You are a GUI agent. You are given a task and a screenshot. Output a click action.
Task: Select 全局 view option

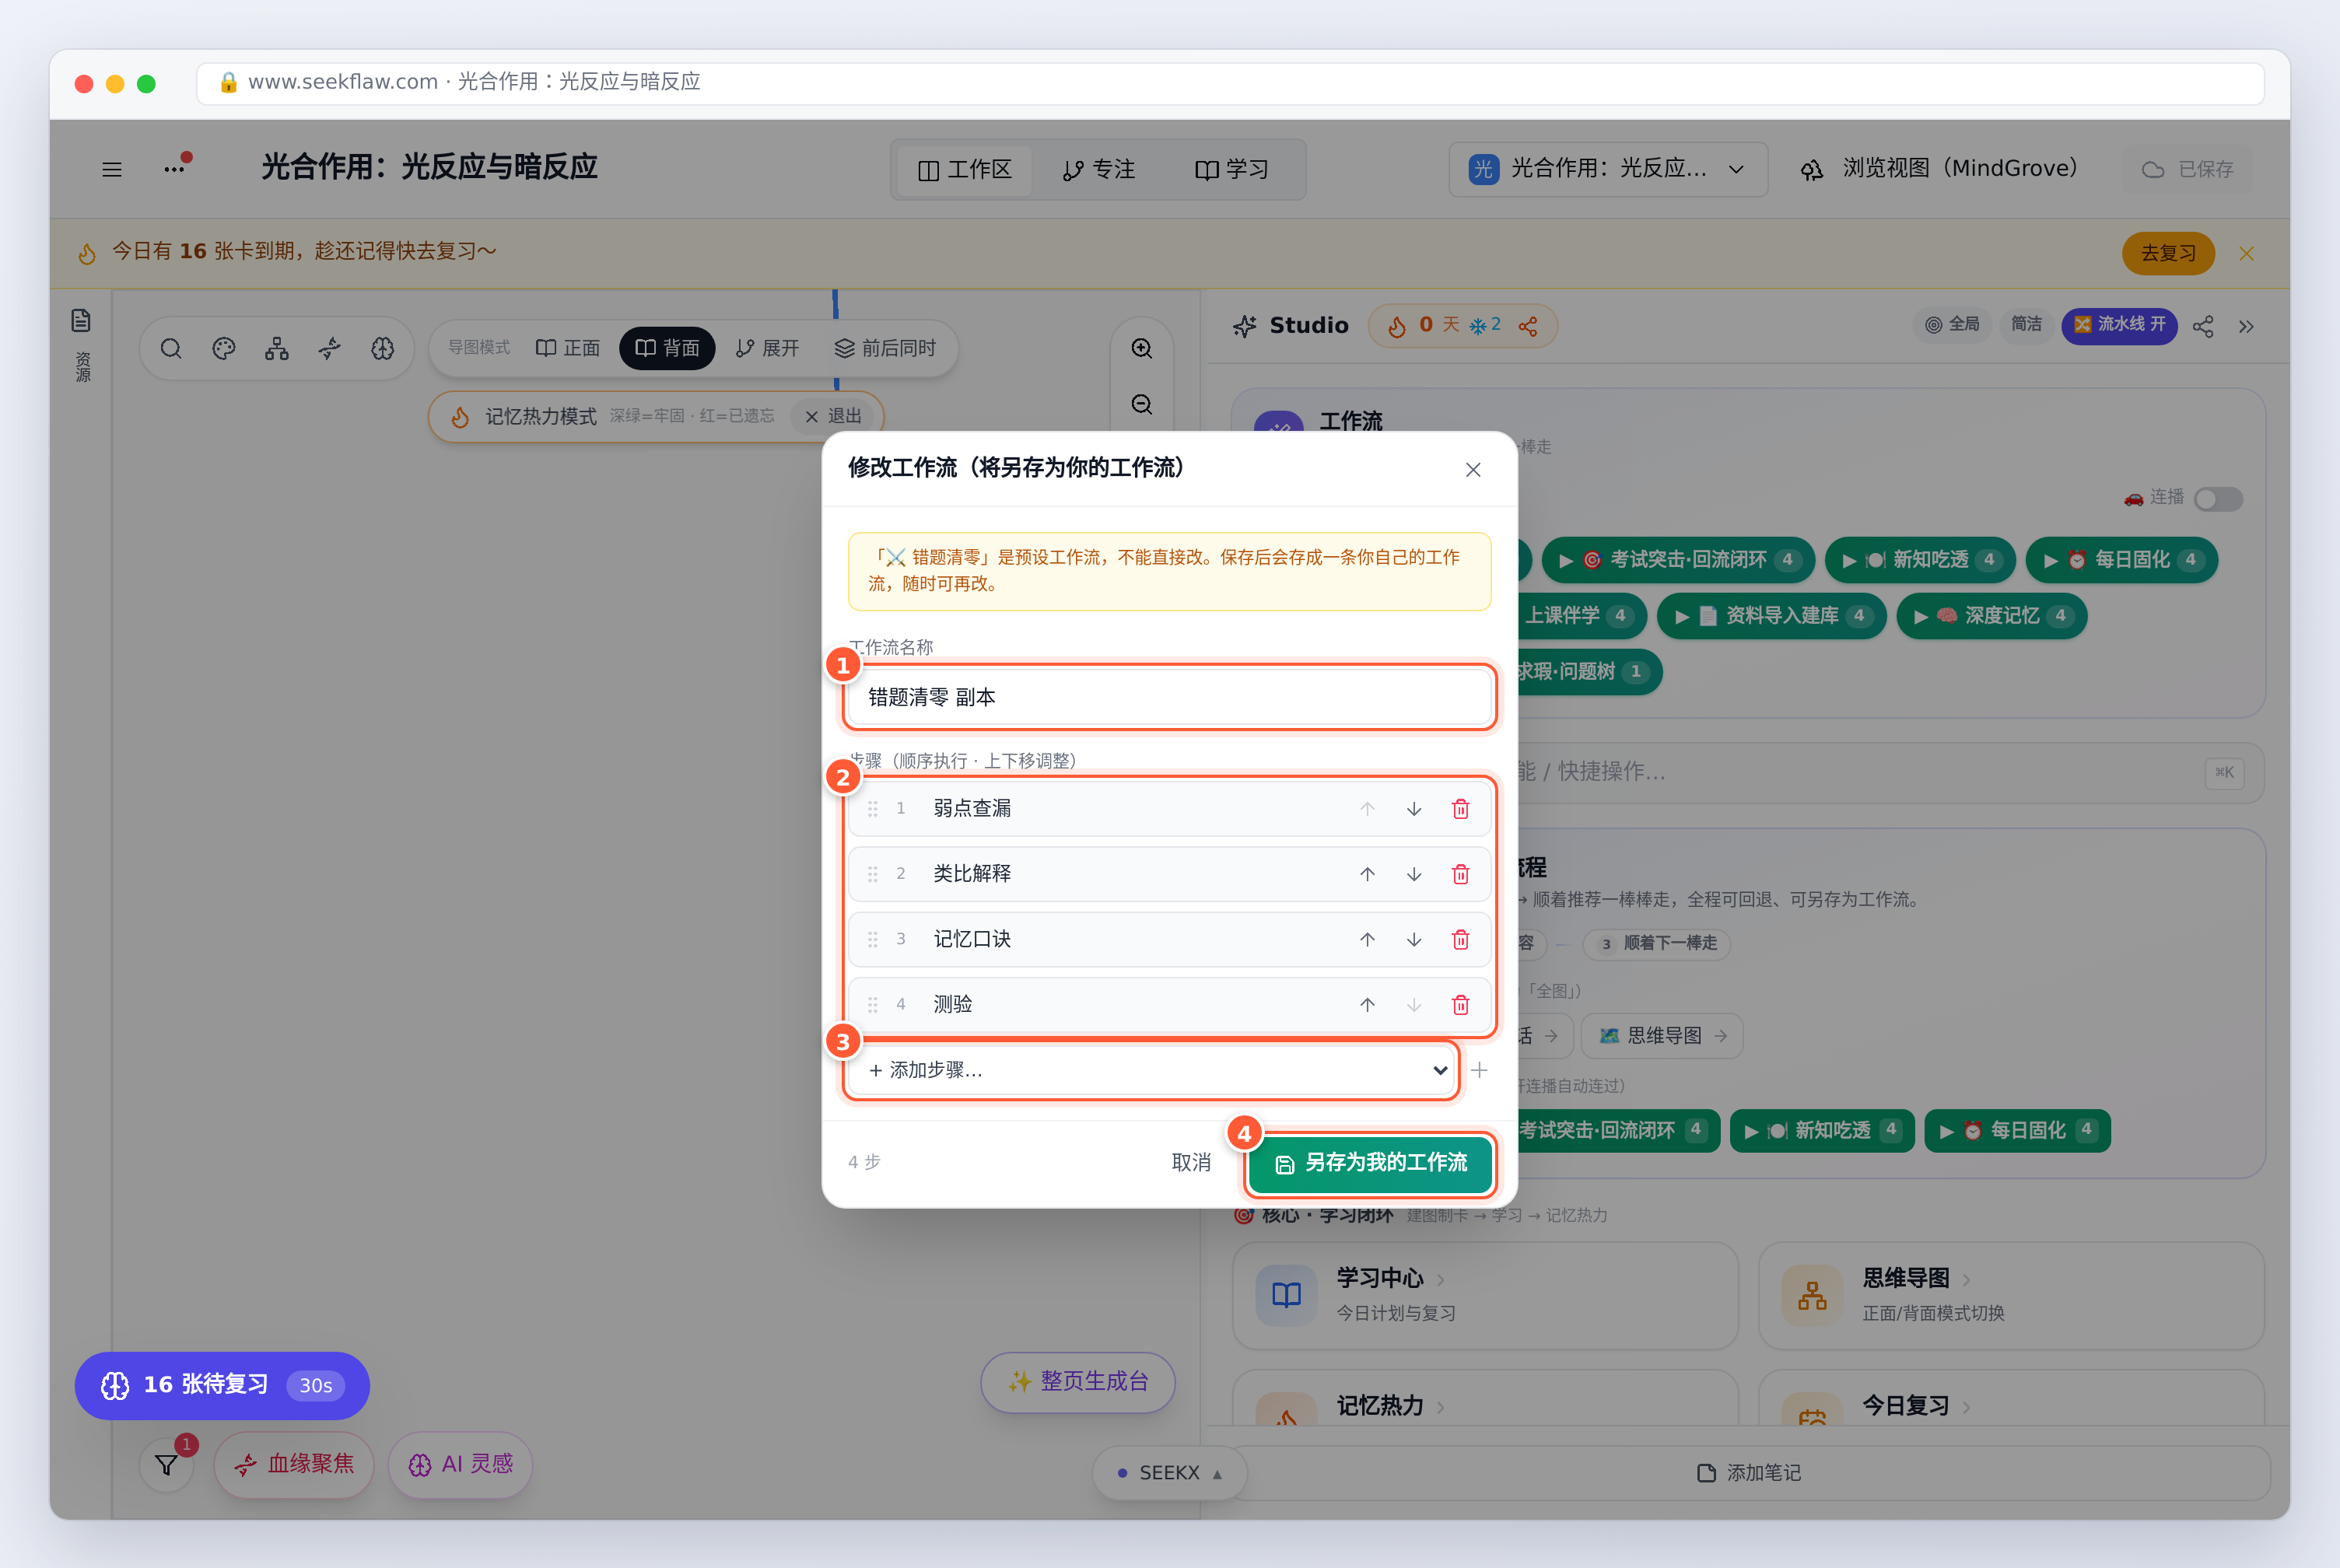point(1952,325)
